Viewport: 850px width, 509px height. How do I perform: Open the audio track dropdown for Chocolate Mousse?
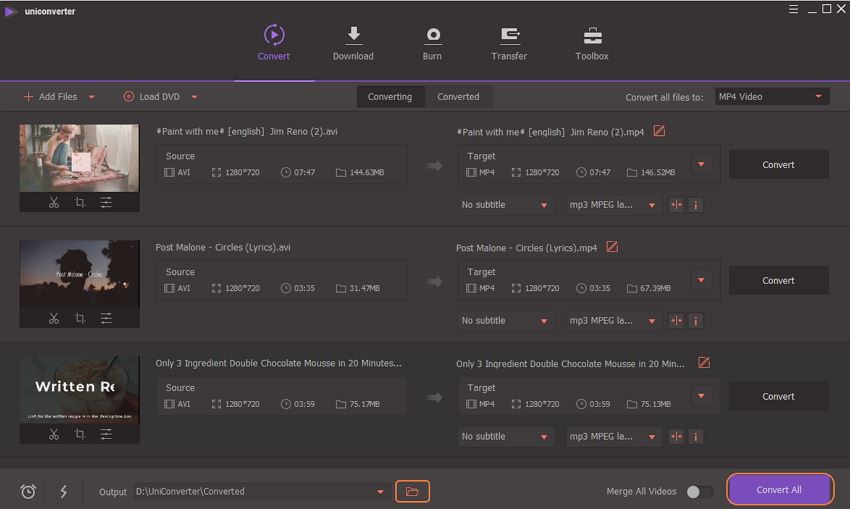[613, 437]
